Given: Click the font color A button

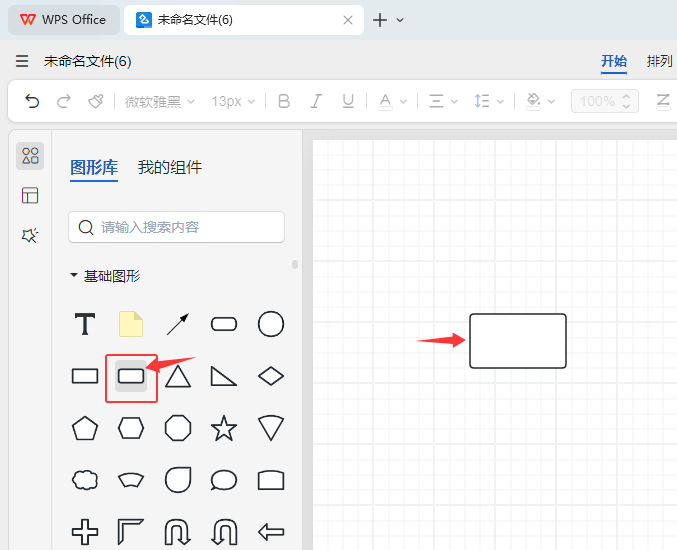Looking at the screenshot, I should [385, 101].
